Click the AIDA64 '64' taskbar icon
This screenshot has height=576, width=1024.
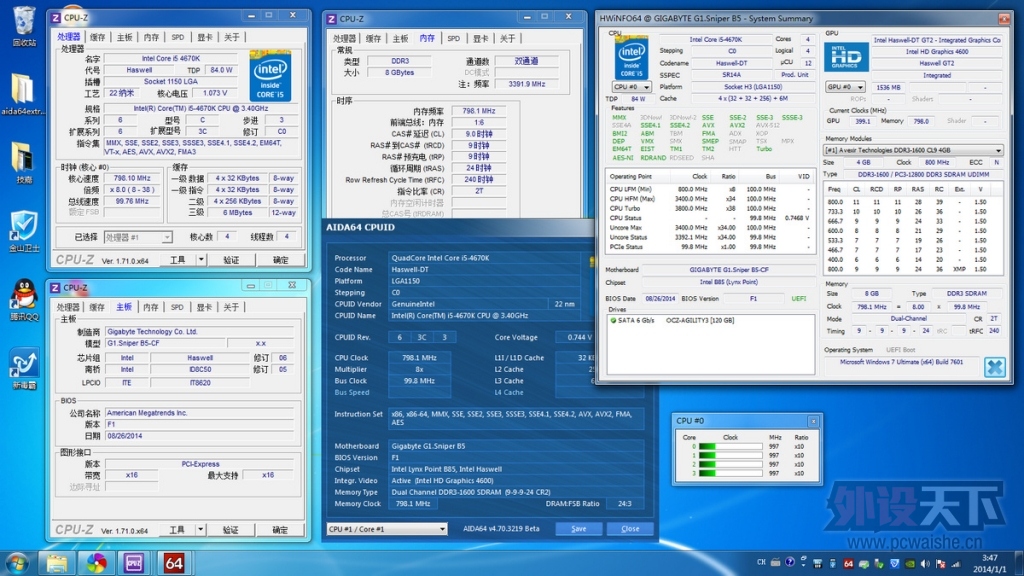click(x=174, y=563)
